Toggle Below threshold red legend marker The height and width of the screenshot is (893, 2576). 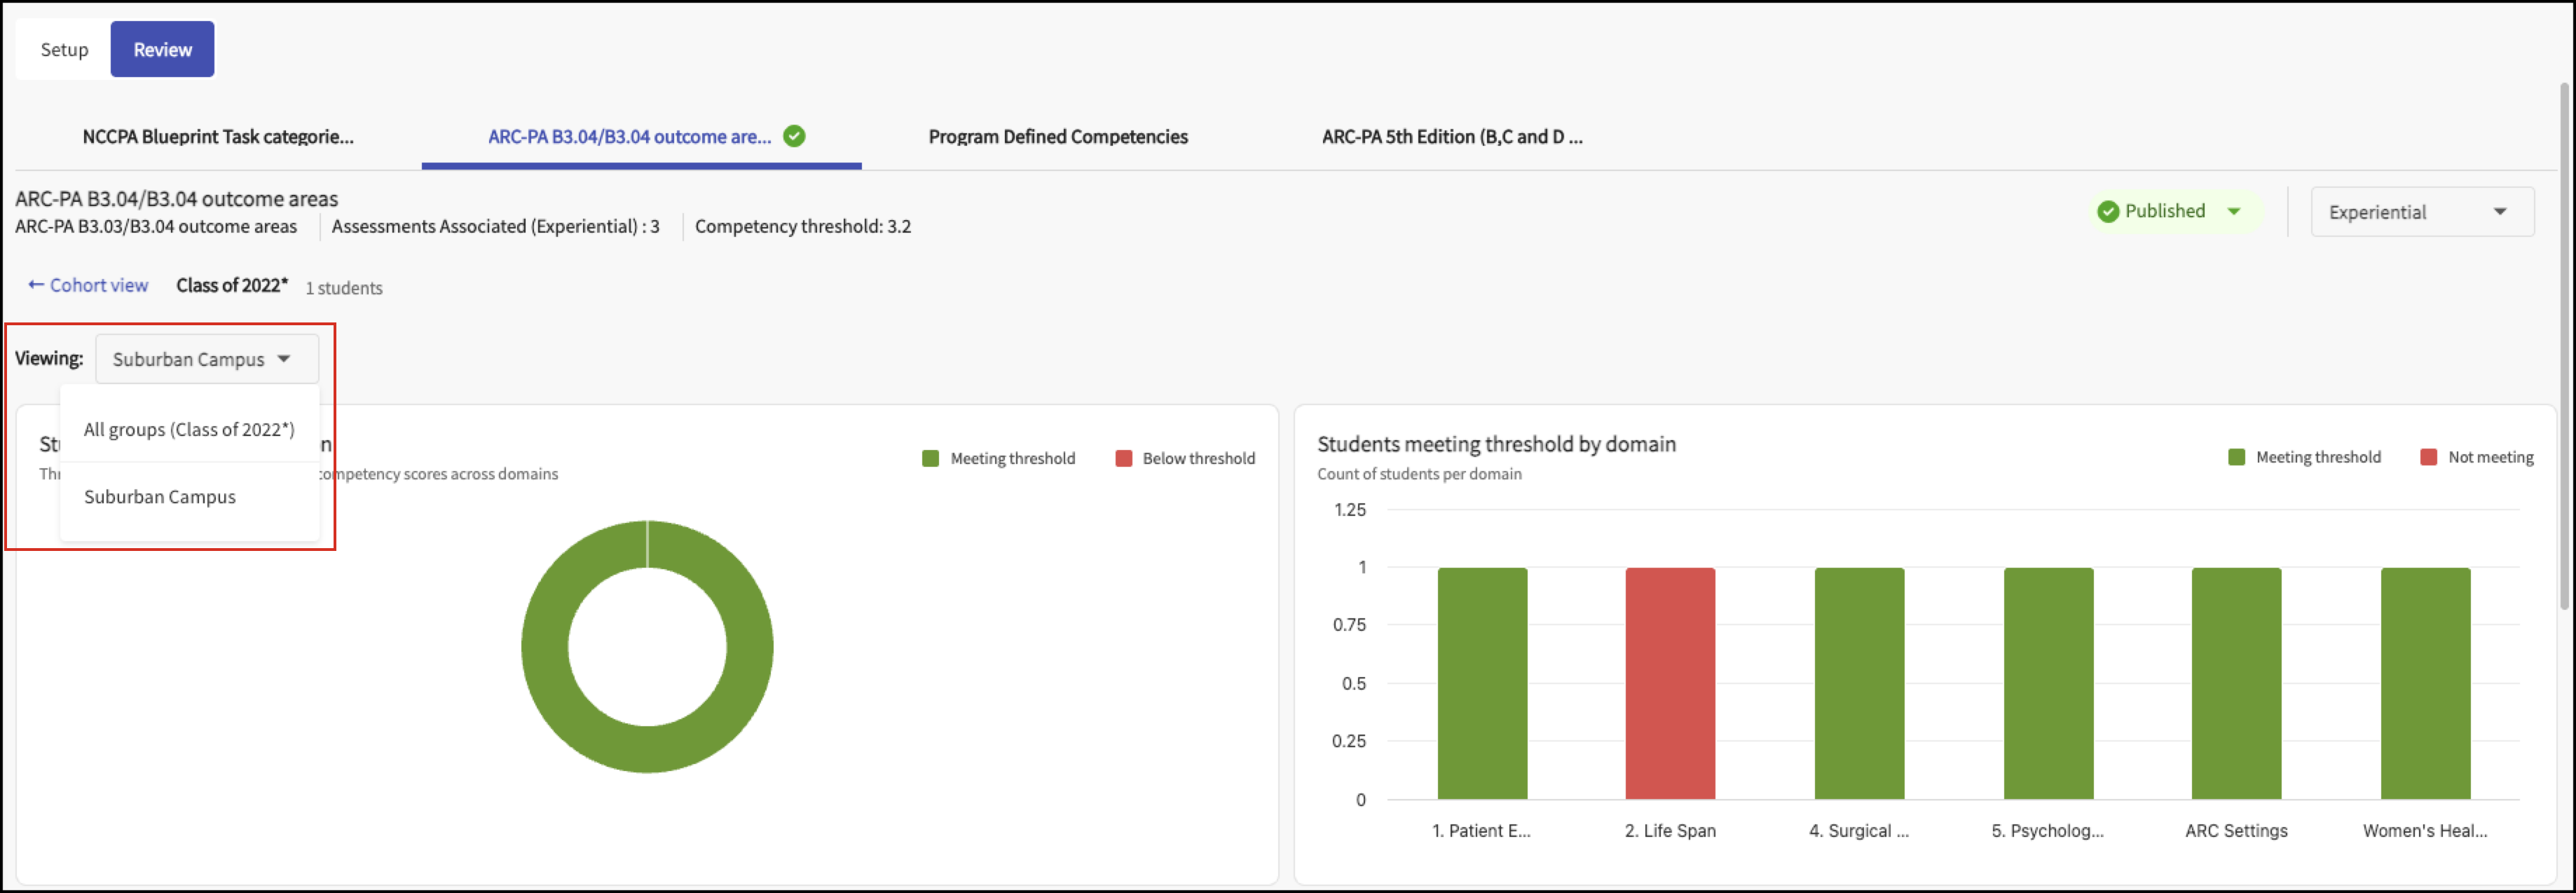[x=1124, y=458]
